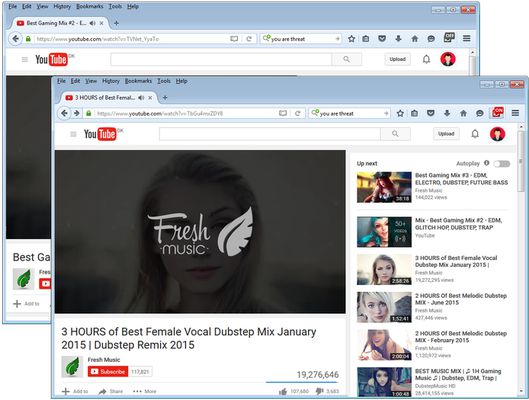Open 2 HOURS Melodic Dubstep June 2015 thumbnail
The height and width of the screenshot is (400, 529).
pyautogui.click(x=384, y=307)
